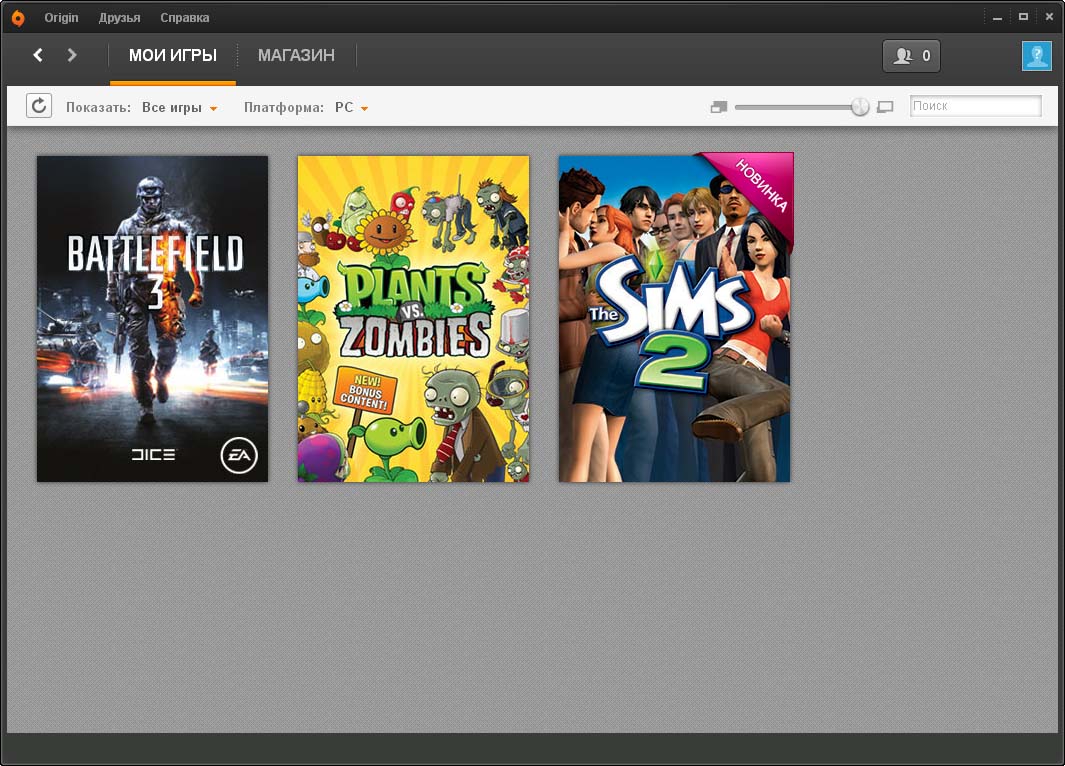The height and width of the screenshot is (766, 1065).
Task: Select The Sims 2 game cover
Action: coord(675,318)
